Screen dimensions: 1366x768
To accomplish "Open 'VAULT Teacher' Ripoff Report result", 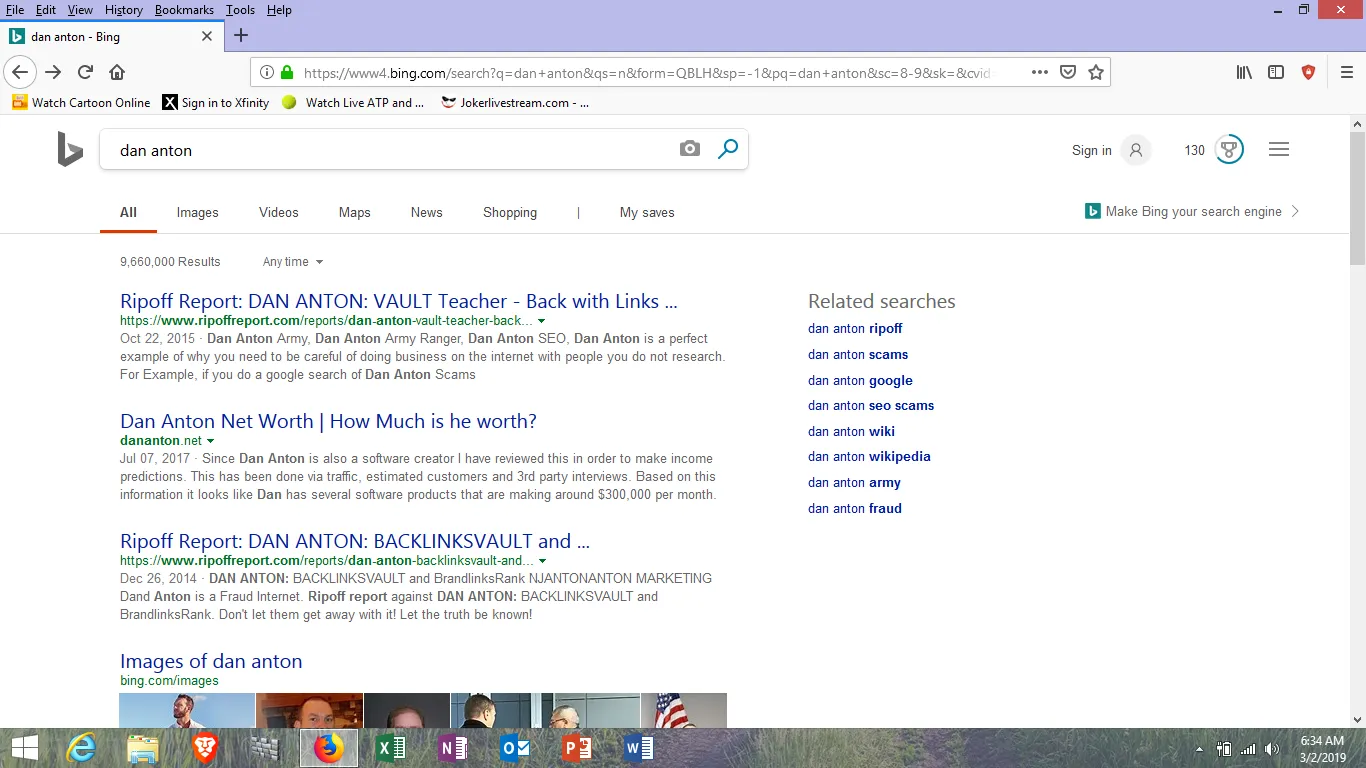I will pos(399,301).
